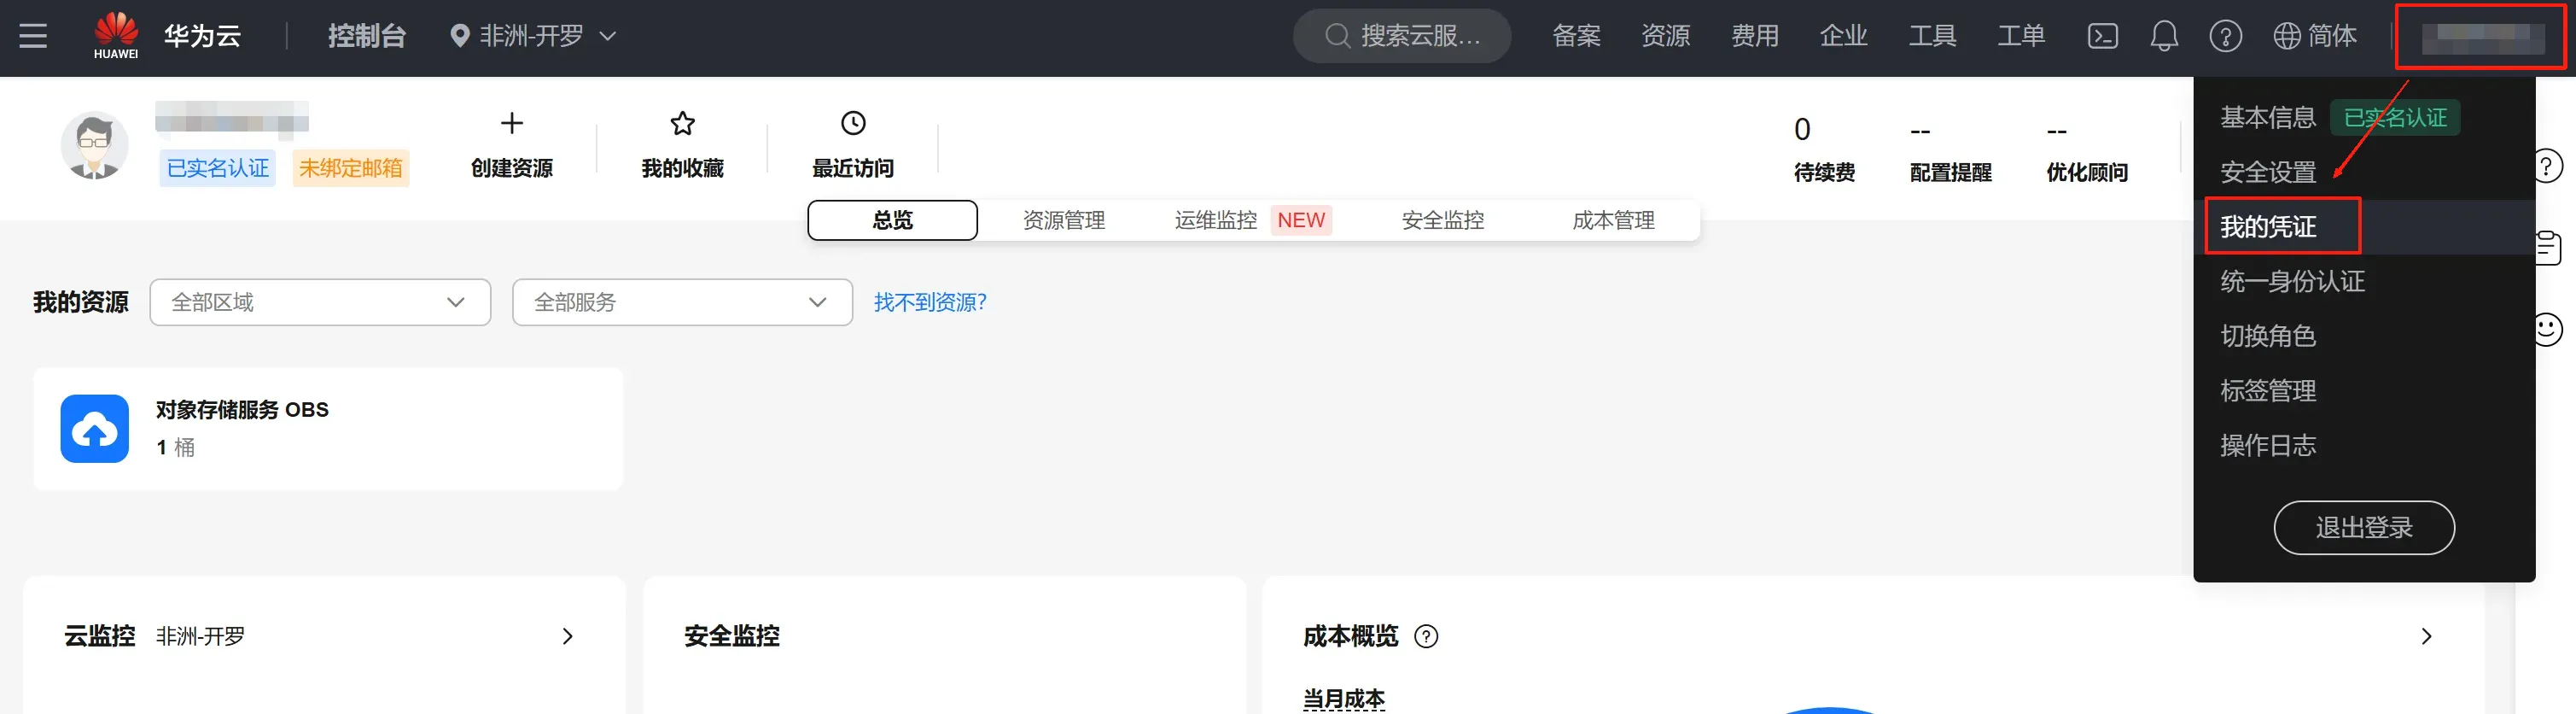The width and height of the screenshot is (2576, 714).
Task: Click the 已实名认证 tag under username
Action: click(x=218, y=168)
